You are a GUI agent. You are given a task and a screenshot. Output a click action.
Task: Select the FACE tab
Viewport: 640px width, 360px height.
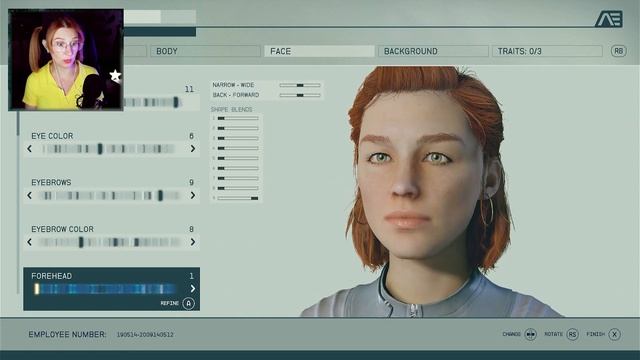coord(319,51)
